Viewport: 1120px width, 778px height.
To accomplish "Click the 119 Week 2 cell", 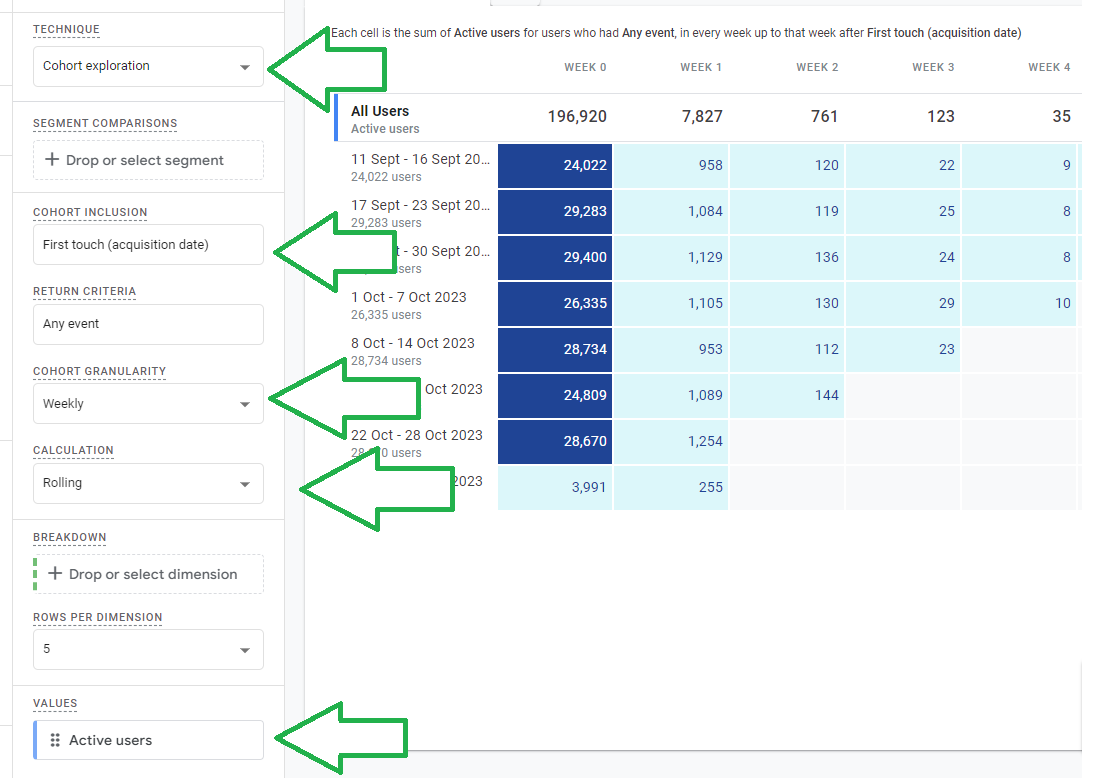I will 787,211.
